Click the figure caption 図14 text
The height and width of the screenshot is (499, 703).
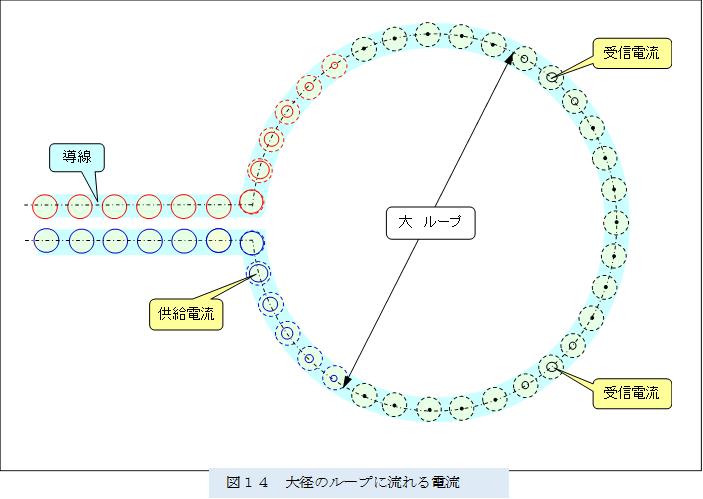(x=358, y=482)
